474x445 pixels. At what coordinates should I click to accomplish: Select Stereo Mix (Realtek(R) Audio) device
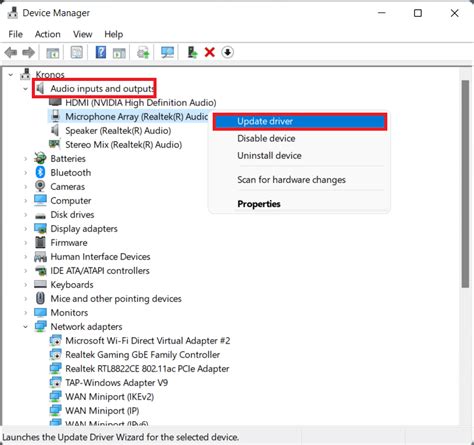[x=123, y=144]
